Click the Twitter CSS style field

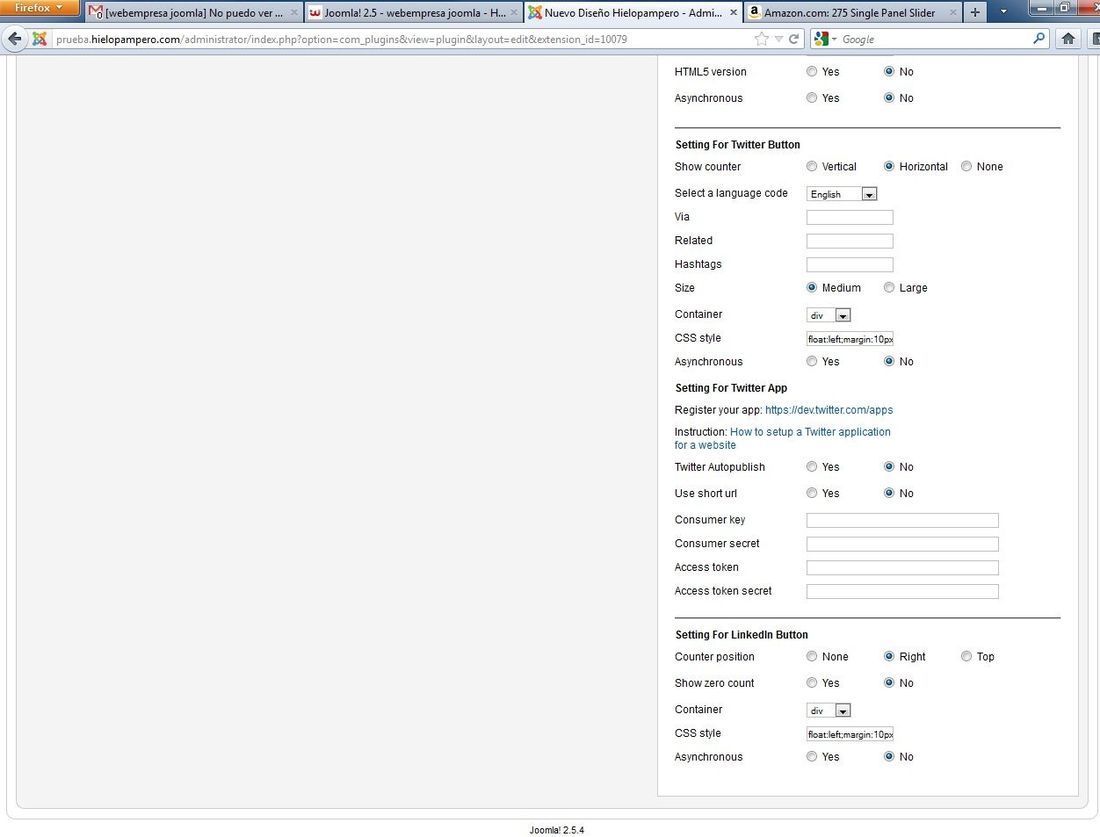tap(850, 339)
